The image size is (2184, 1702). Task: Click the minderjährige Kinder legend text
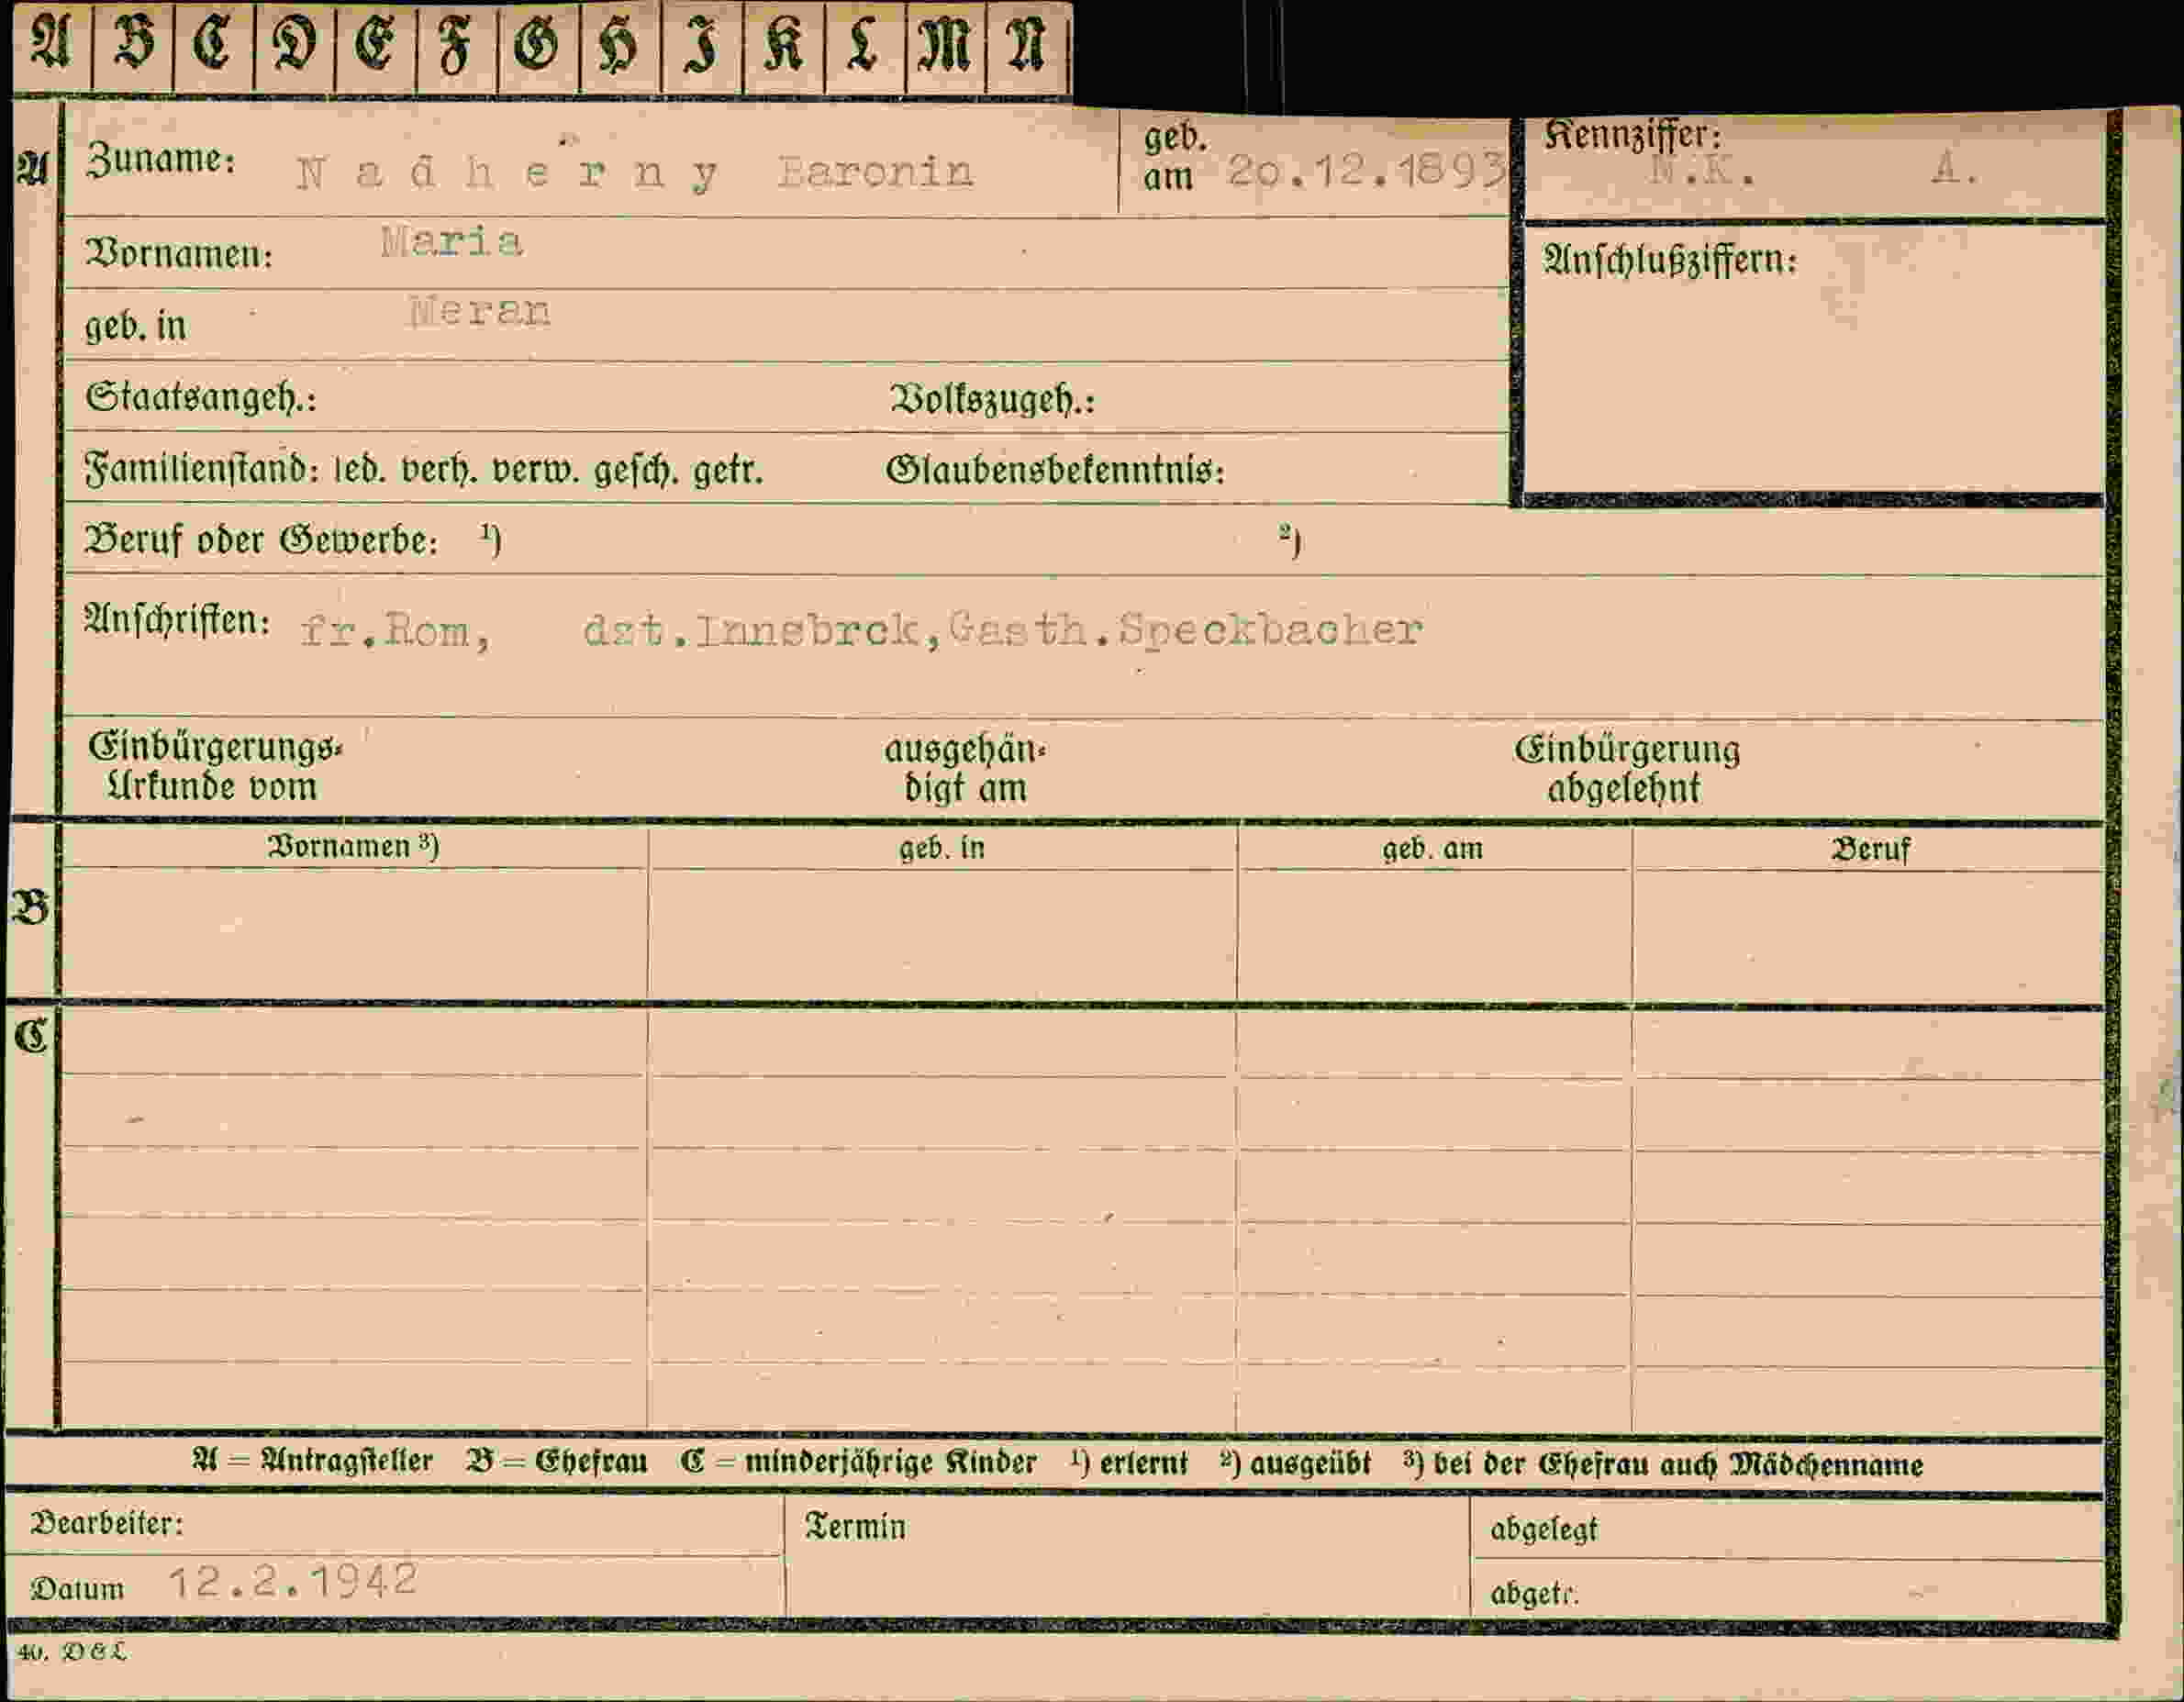click(890, 1463)
